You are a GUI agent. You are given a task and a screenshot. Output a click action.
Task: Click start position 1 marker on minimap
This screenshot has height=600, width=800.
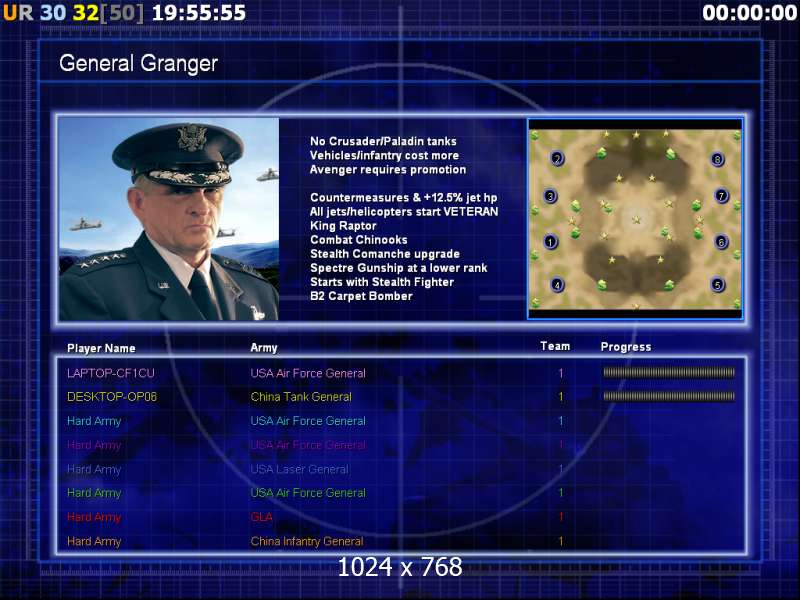(551, 241)
